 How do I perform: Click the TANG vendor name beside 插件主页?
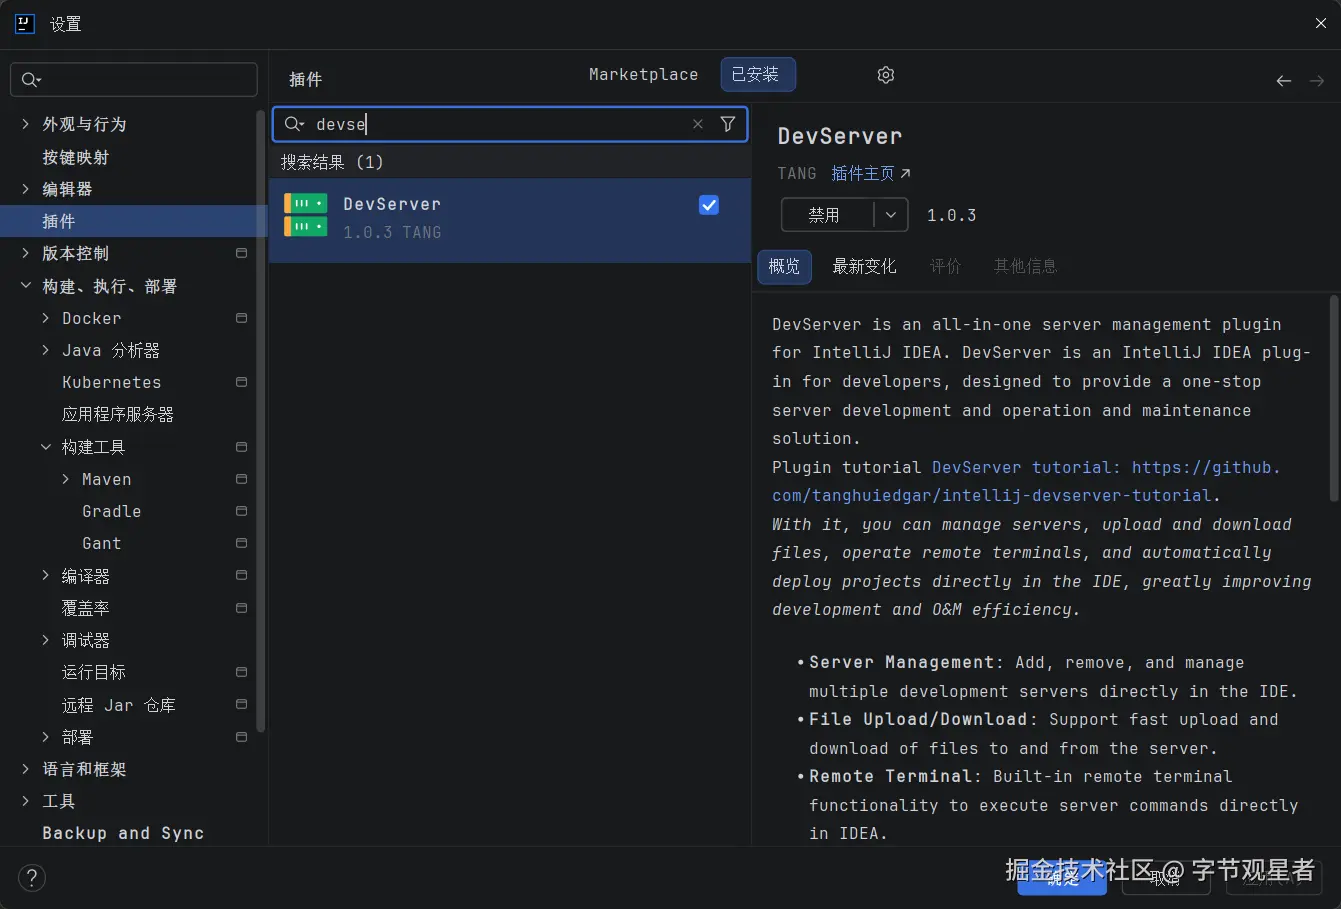(797, 174)
